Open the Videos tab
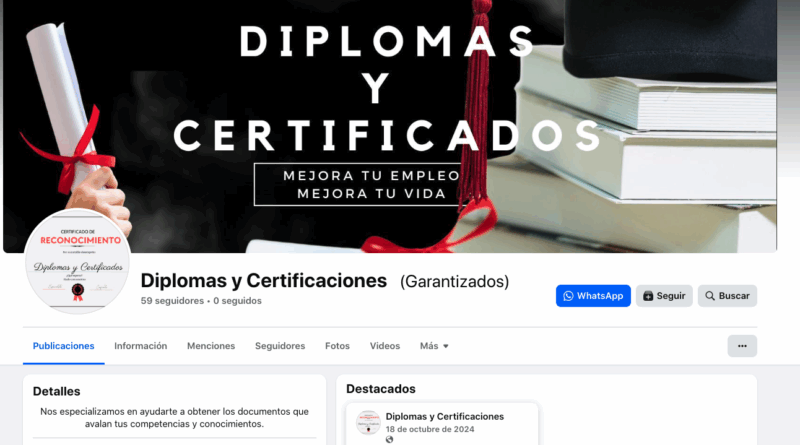Image resolution: width=800 pixels, height=445 pixels. tap(385, 346)
